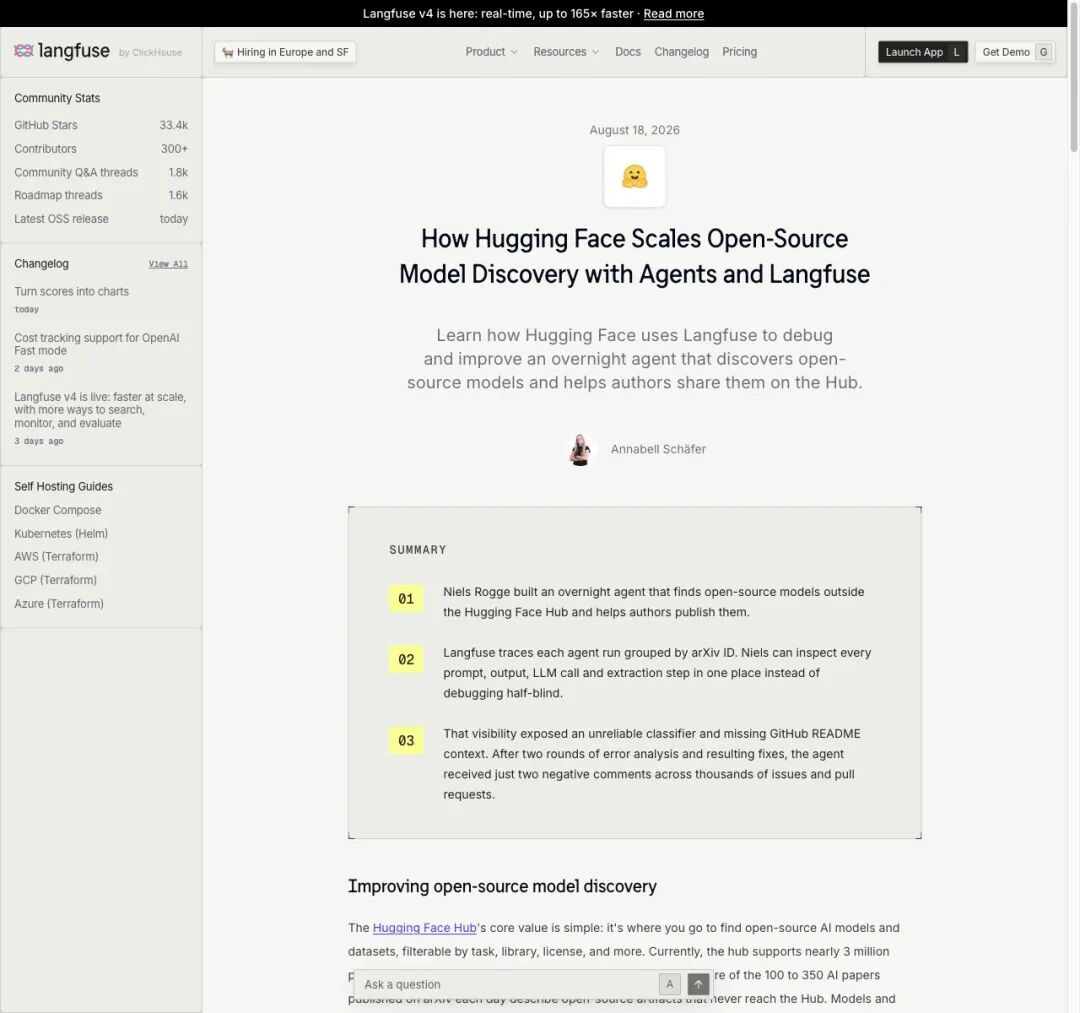
Task: Open the 'Langfuse v4 is live' changelog entry
Action: pos(101,410)
